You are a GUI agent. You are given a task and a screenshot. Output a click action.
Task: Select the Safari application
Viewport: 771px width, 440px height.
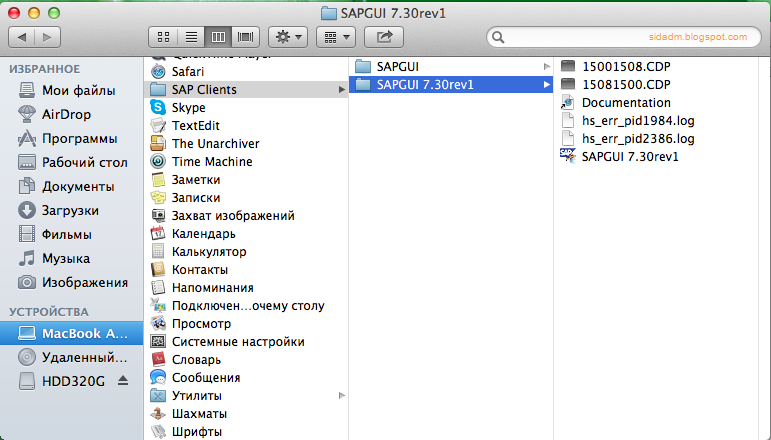click(x=246, y=72)
